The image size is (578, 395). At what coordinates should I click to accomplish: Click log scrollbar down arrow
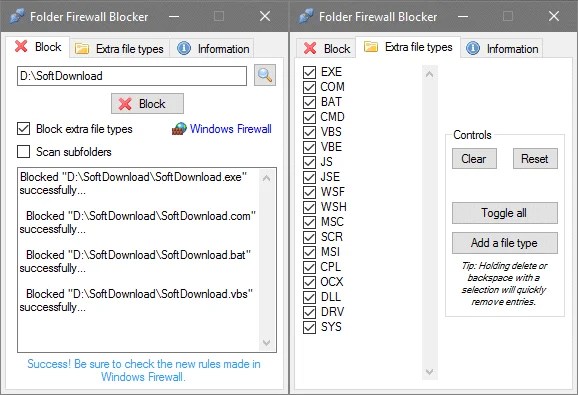267,342
